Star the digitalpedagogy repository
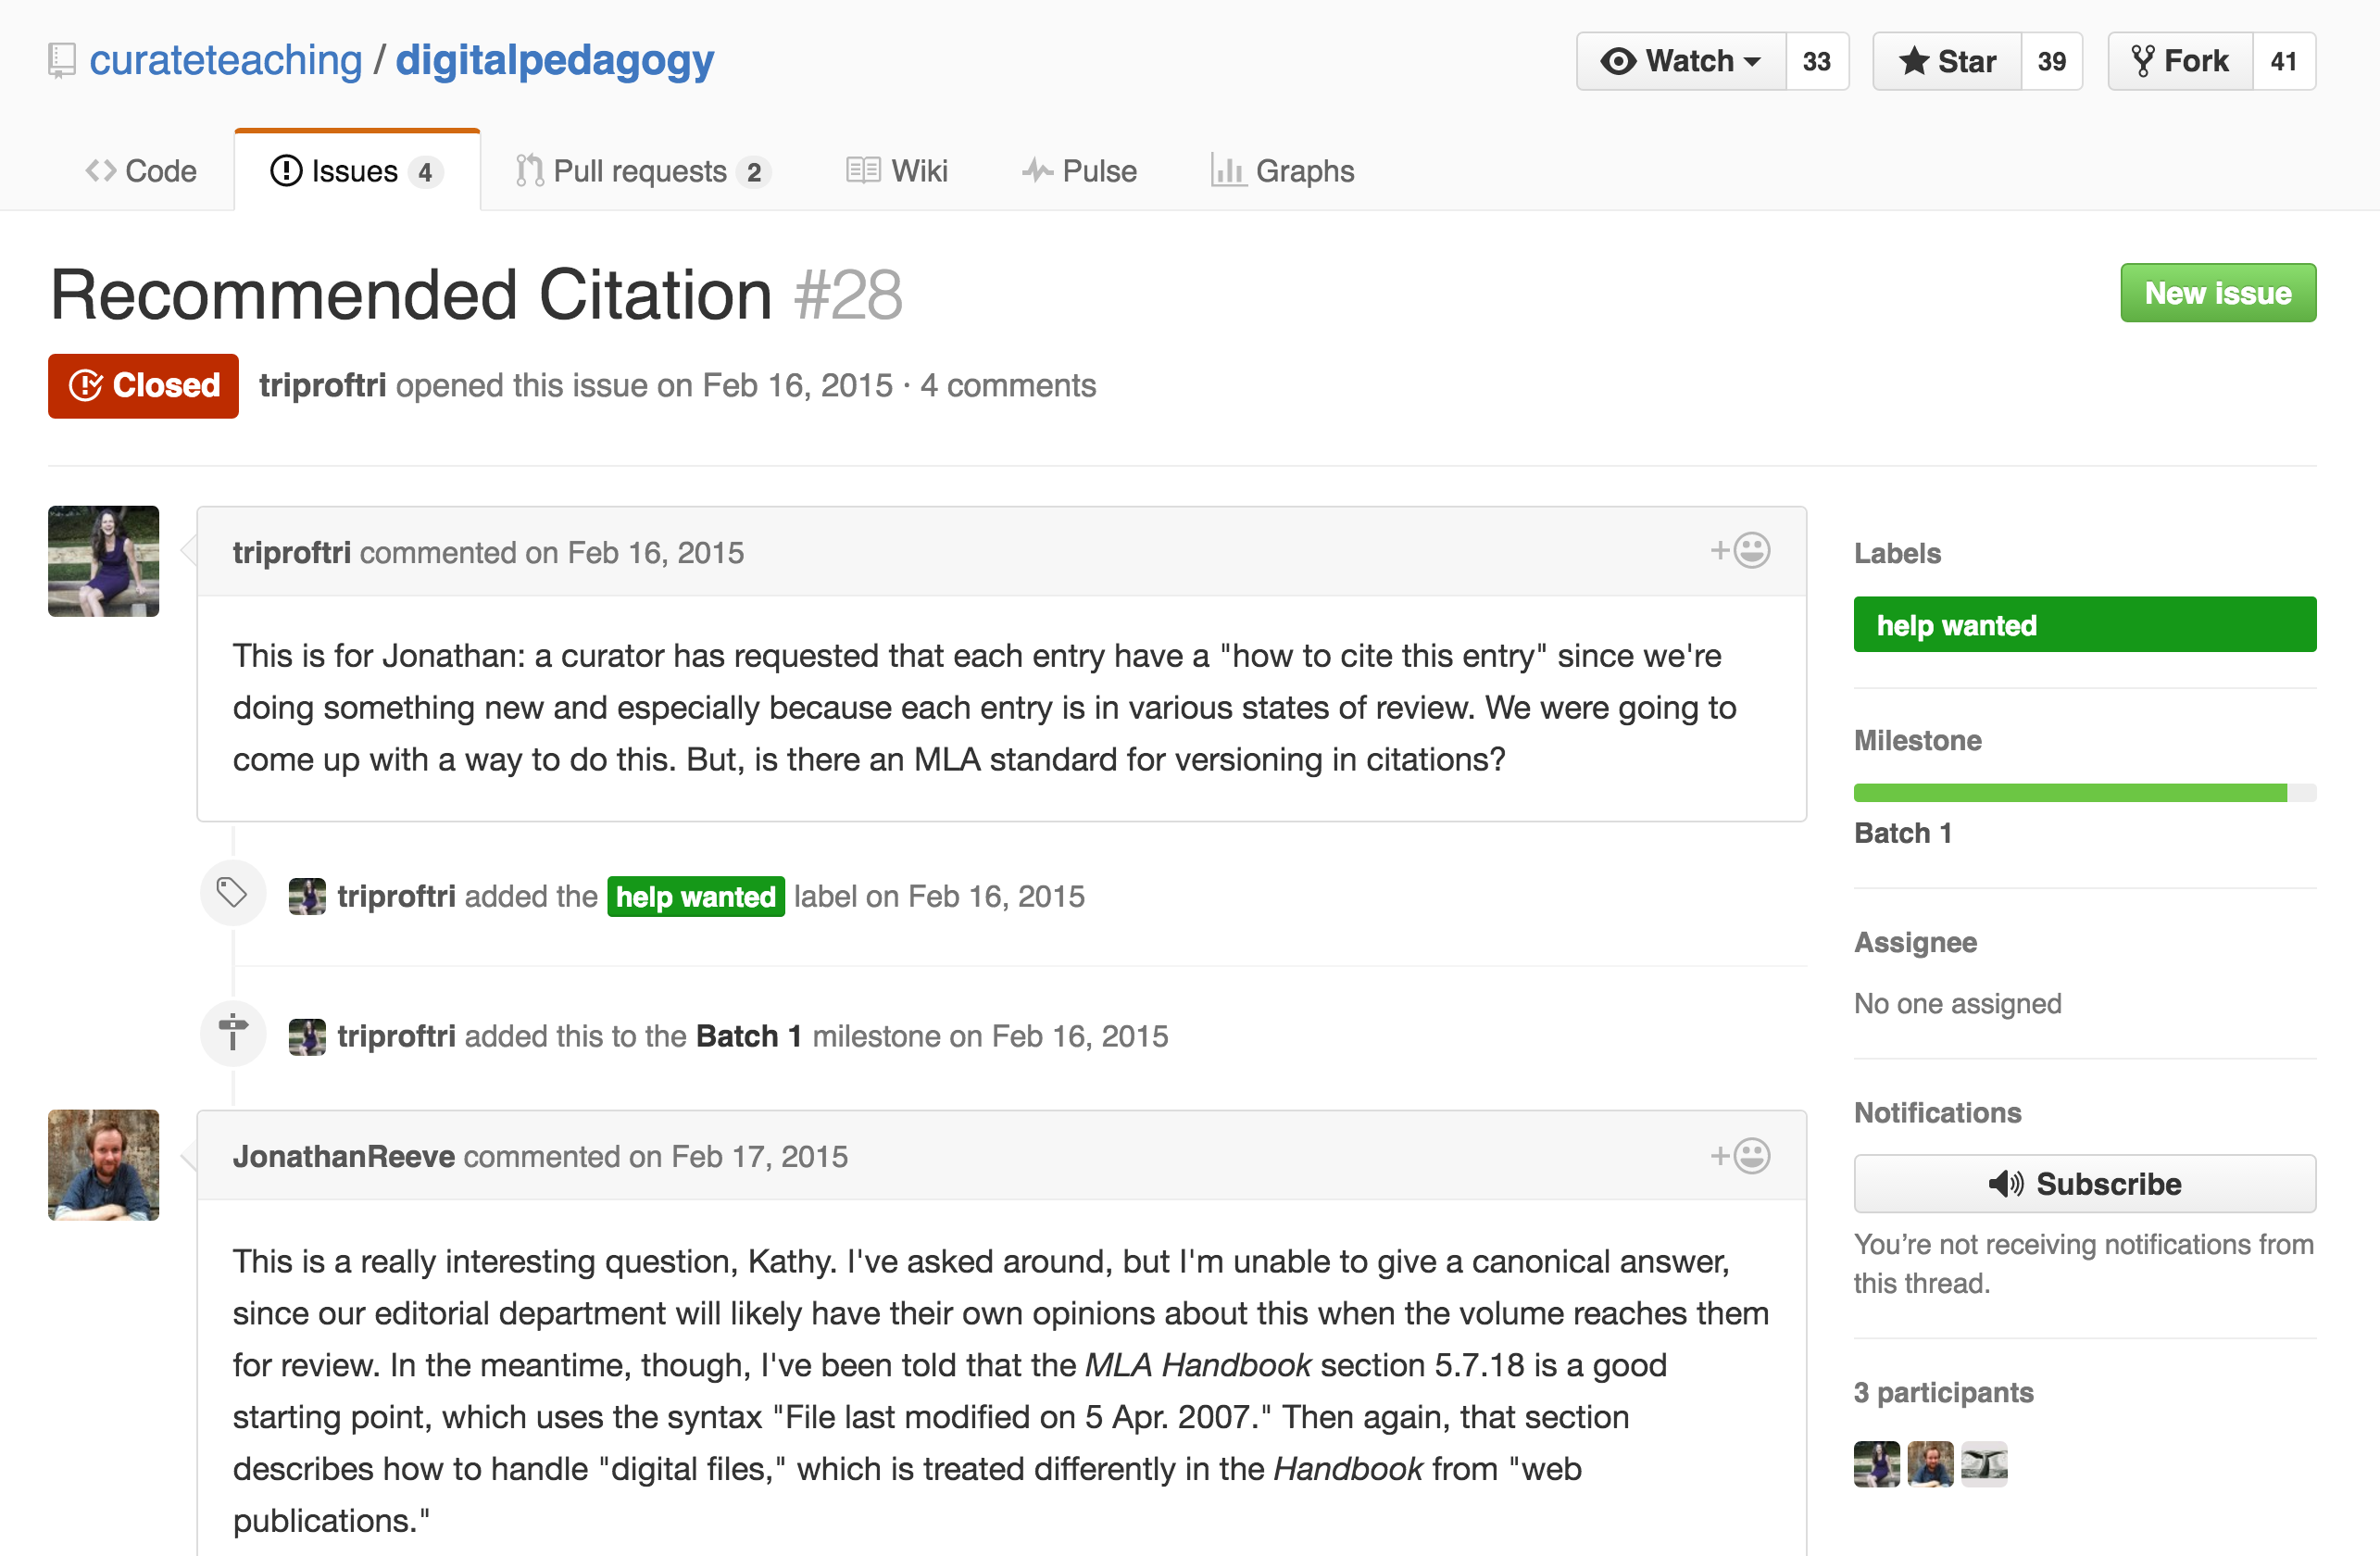2380x1556 pixels. tap(1947, 61)
